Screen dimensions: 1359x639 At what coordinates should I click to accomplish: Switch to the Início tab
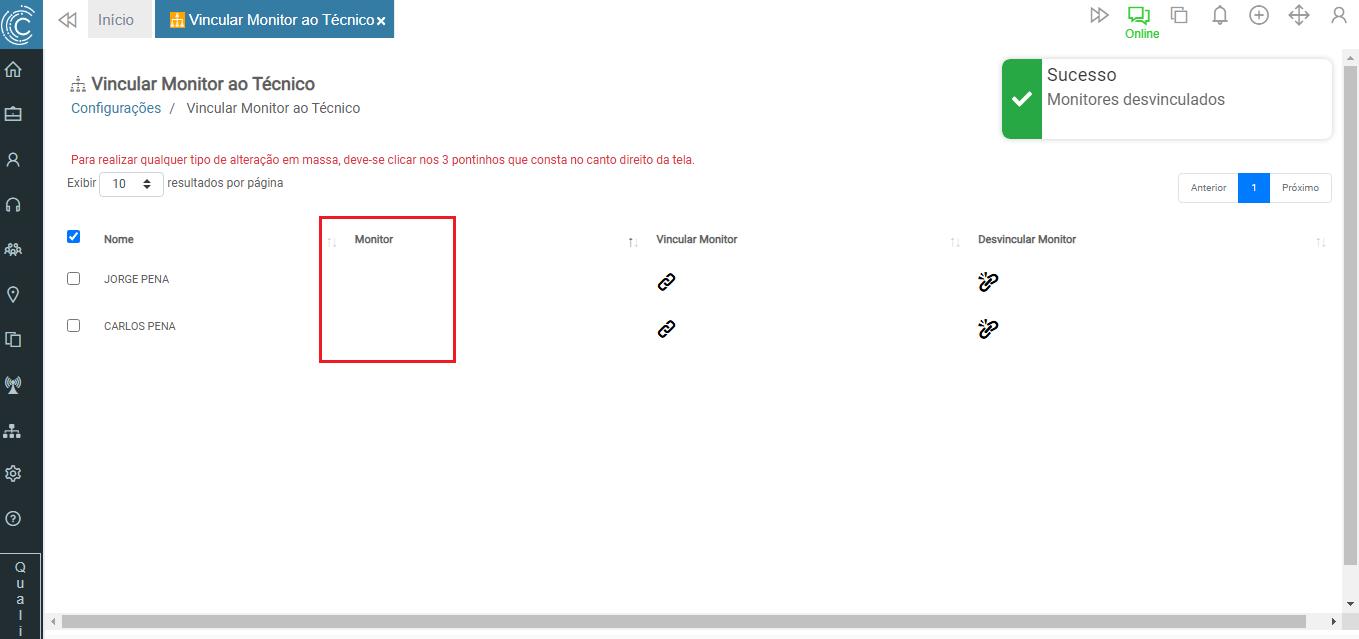pyautogui.click(x=116, y=20)
